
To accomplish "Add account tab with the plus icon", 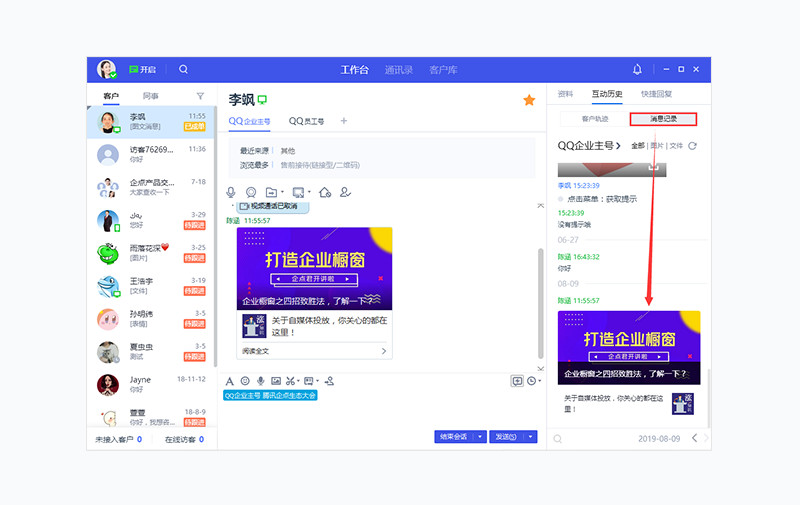I will [x=343, y=121].
